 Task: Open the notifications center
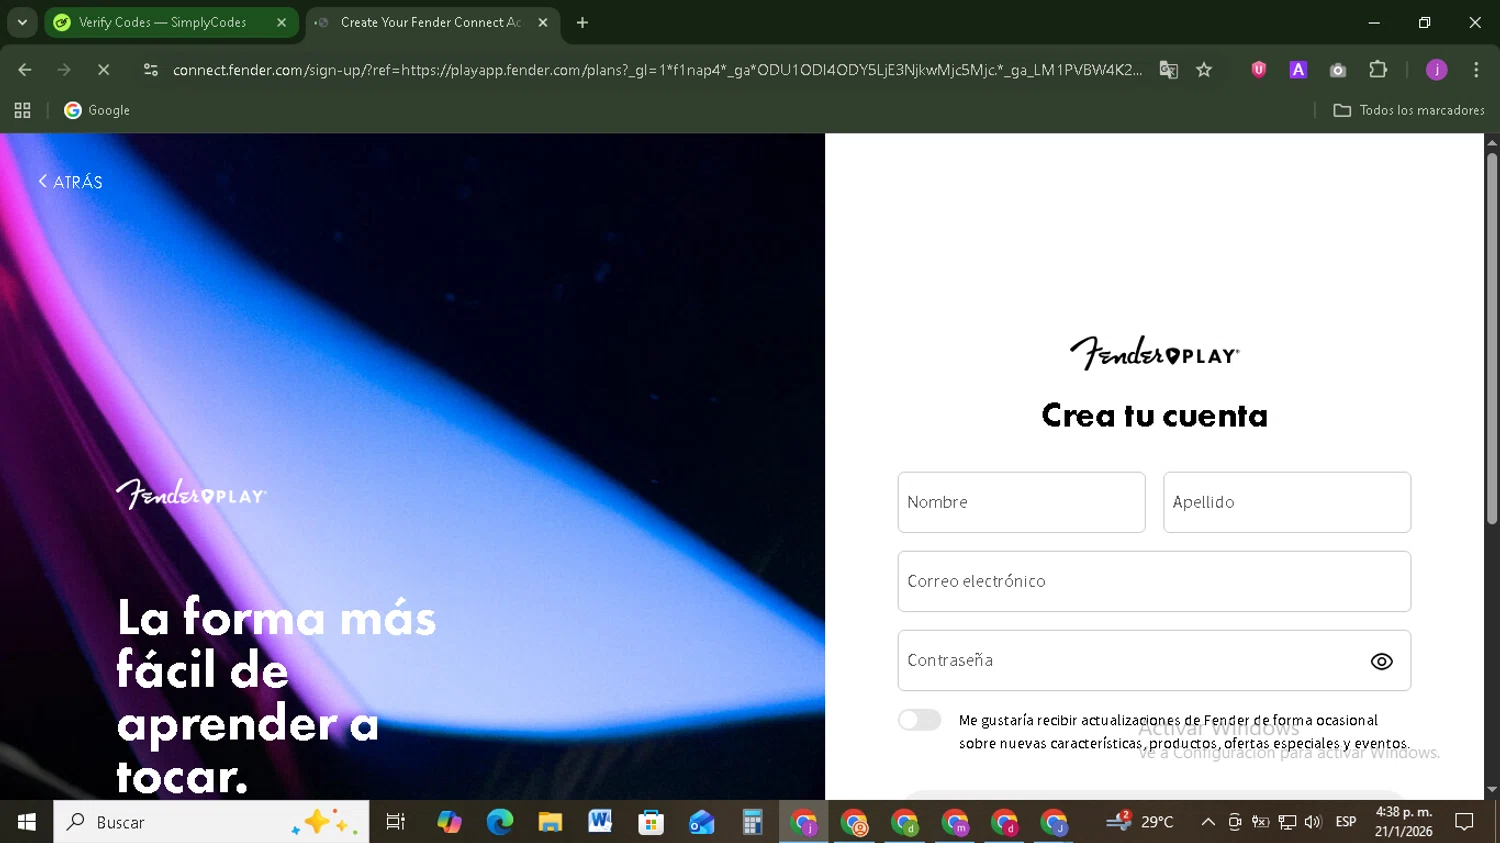tap(1464, 822)
